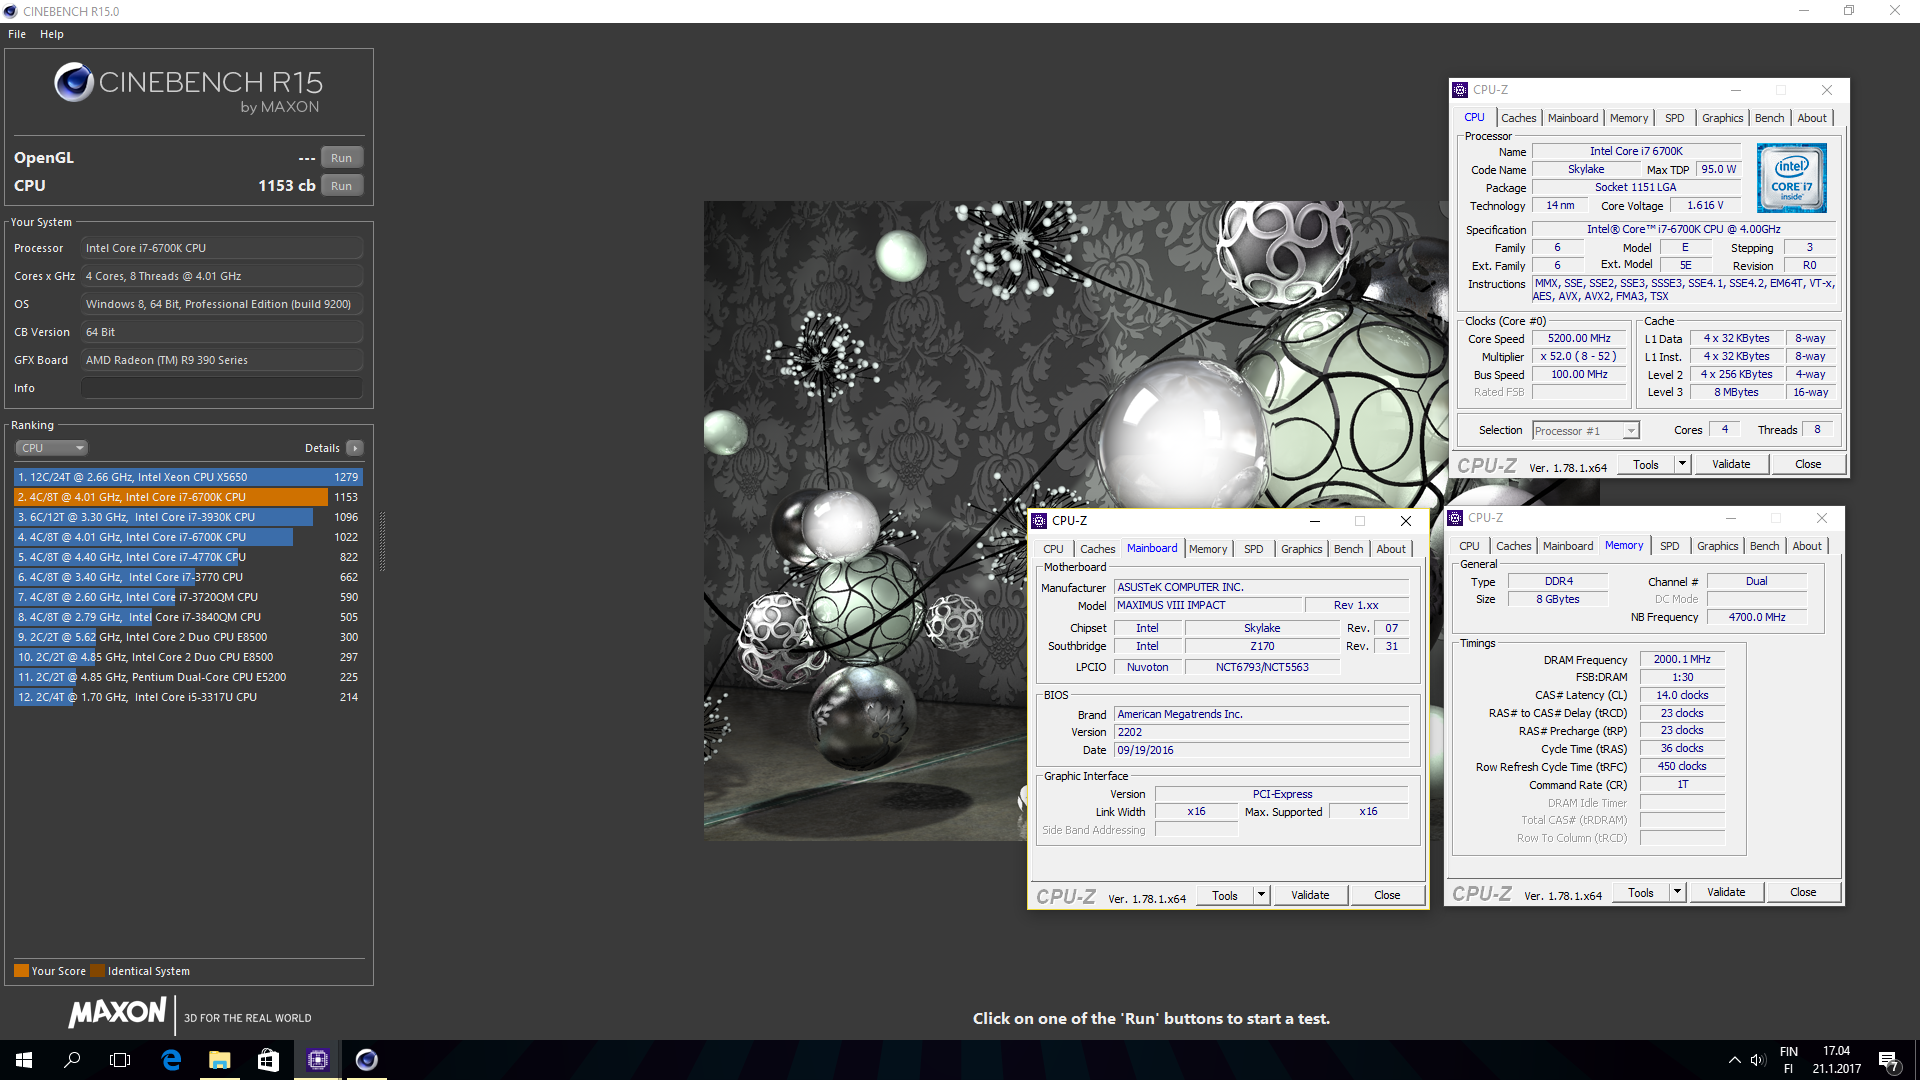
Task: Click the taskbar clock 17.04
Action: (1836, 1051)
